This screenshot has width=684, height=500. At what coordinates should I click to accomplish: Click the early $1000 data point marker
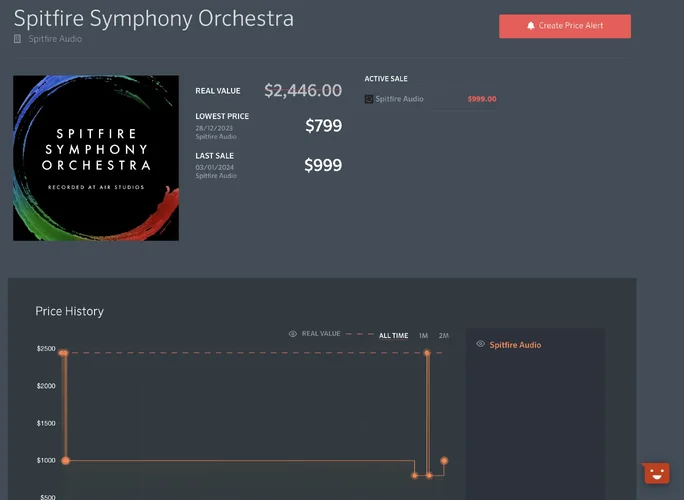click(66, 461)
